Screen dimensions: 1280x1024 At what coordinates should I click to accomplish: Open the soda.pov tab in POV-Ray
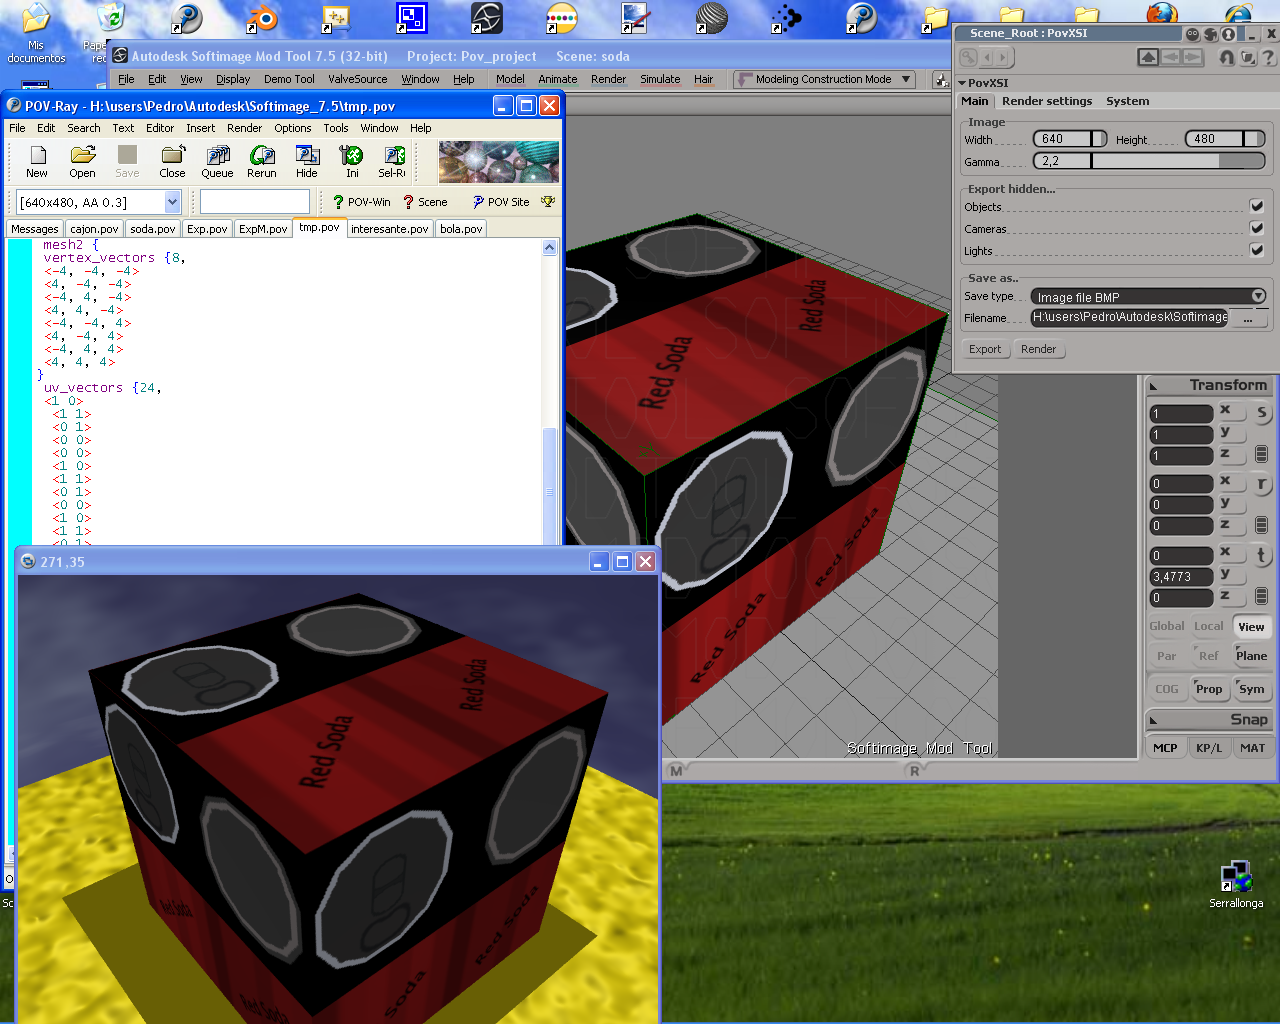[x=153, y=229]
